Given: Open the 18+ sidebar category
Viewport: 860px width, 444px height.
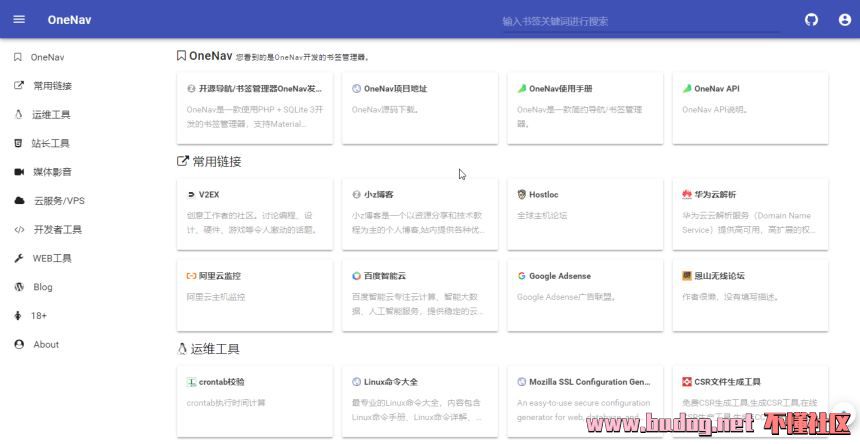Looking at the screenshot, I should 39,316.
